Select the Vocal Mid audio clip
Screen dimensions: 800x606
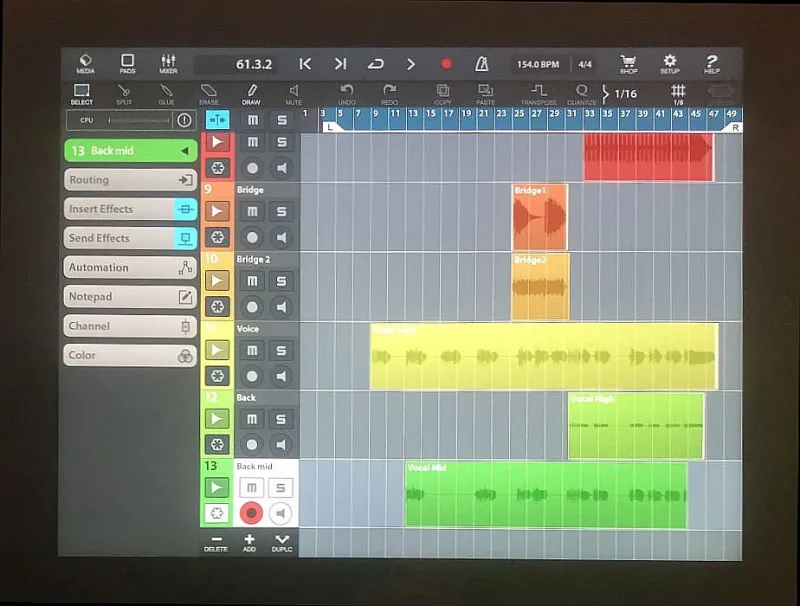545,494
